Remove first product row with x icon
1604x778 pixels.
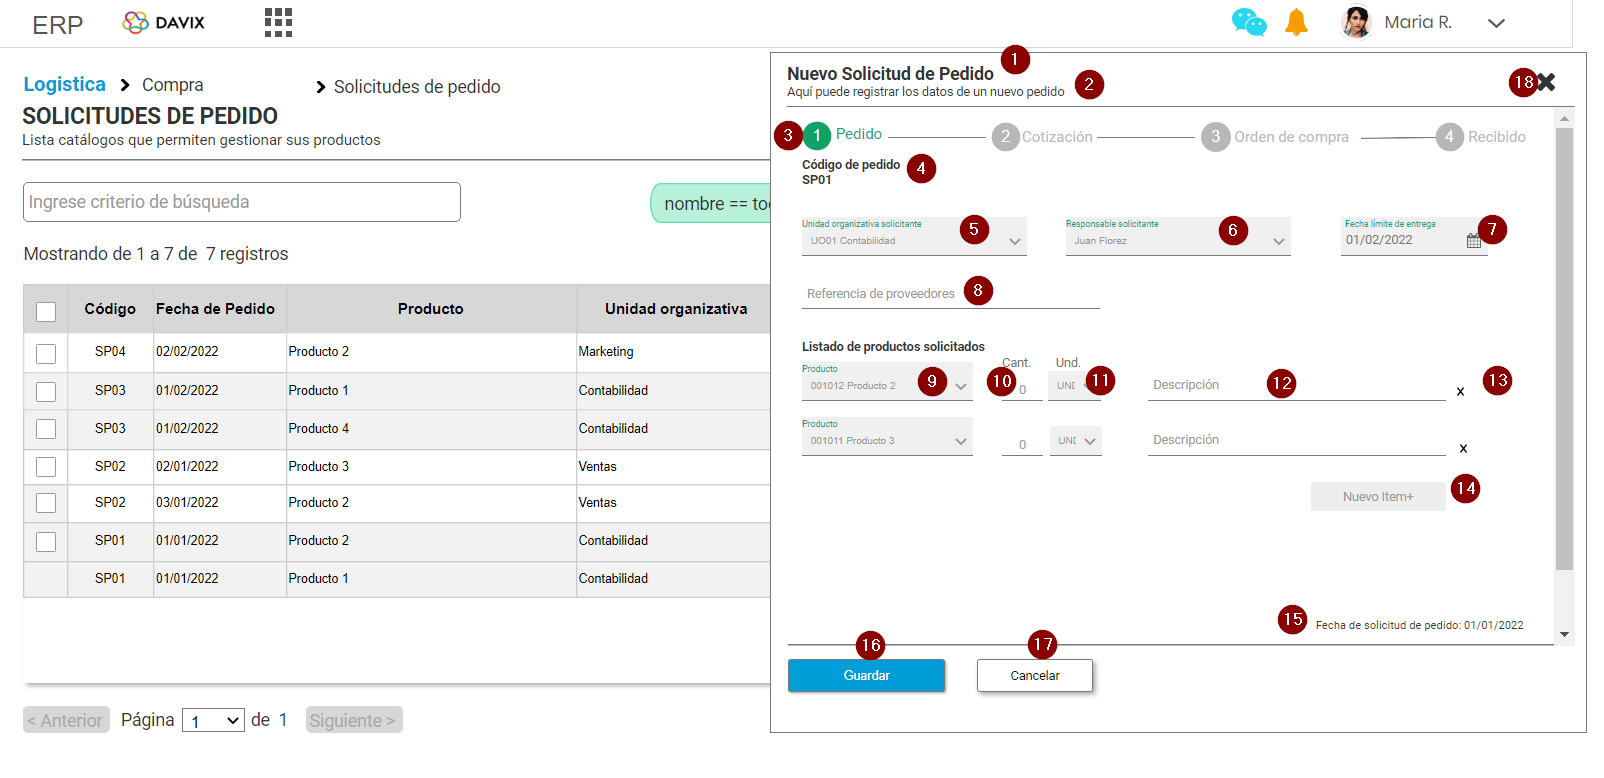tap(1460, 392)
